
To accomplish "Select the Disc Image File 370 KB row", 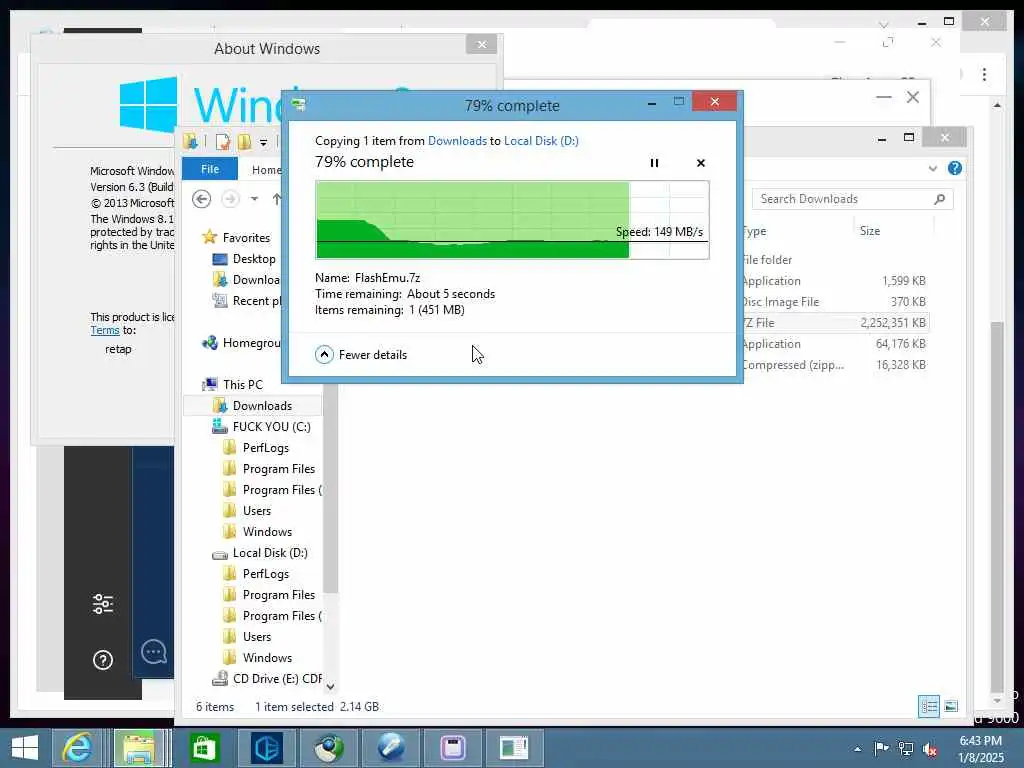I will (835, 302).
